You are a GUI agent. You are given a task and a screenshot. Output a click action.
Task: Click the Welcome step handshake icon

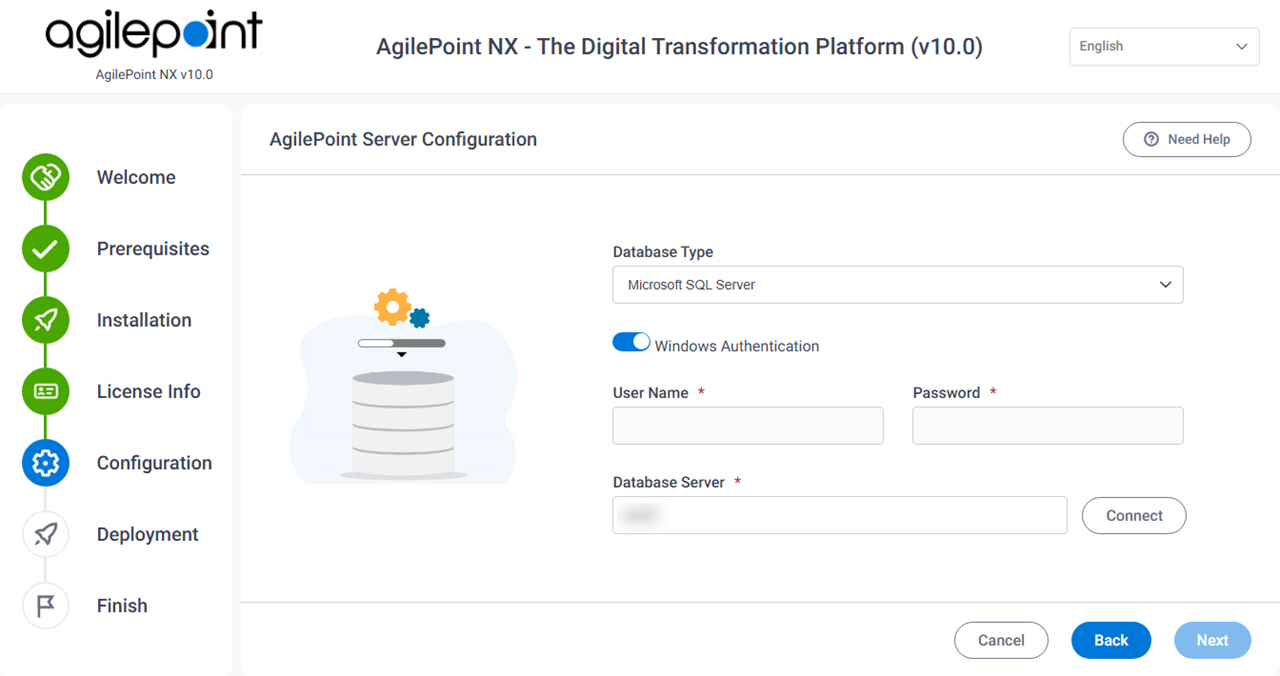pos(45,178)
